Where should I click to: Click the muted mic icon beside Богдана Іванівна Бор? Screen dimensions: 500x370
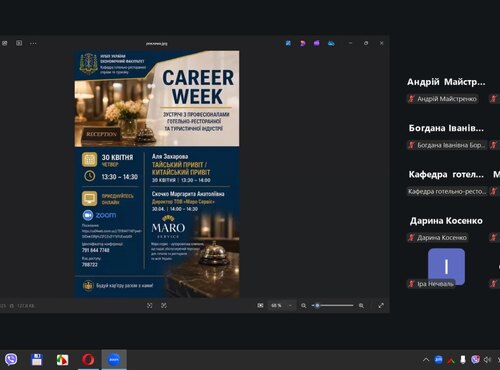411,145
